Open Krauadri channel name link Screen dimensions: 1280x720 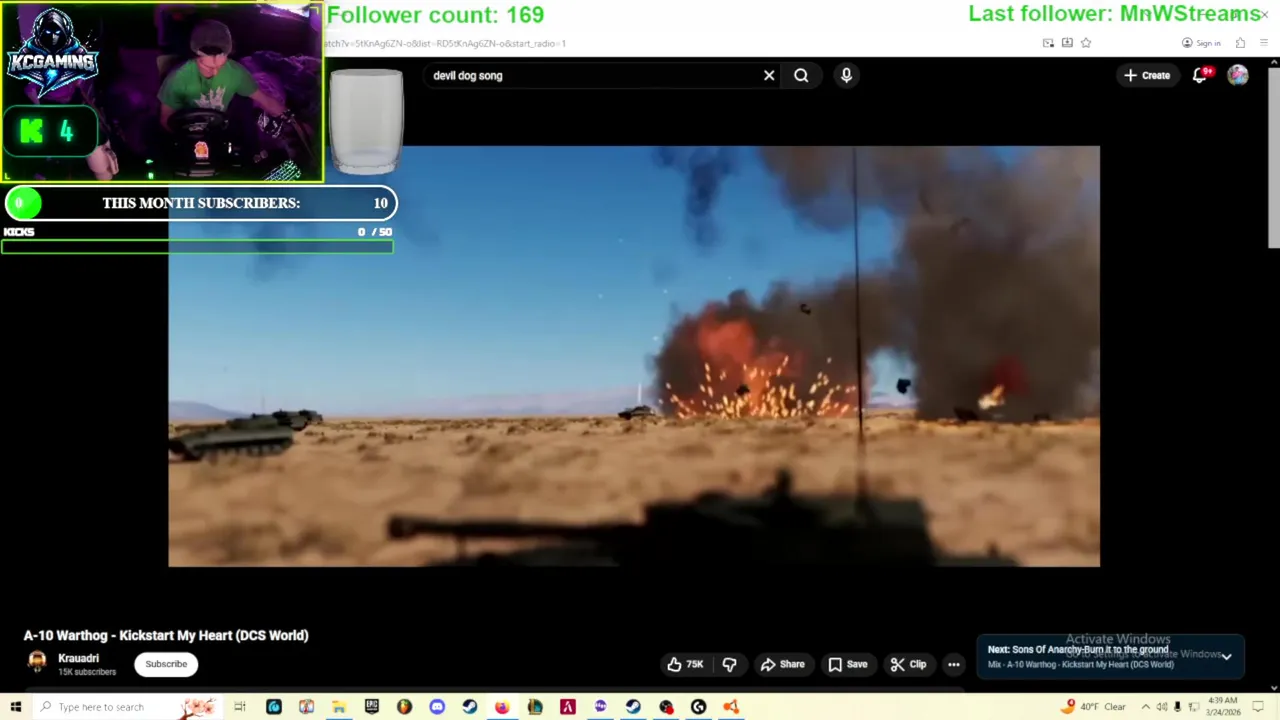click(78, 658)
